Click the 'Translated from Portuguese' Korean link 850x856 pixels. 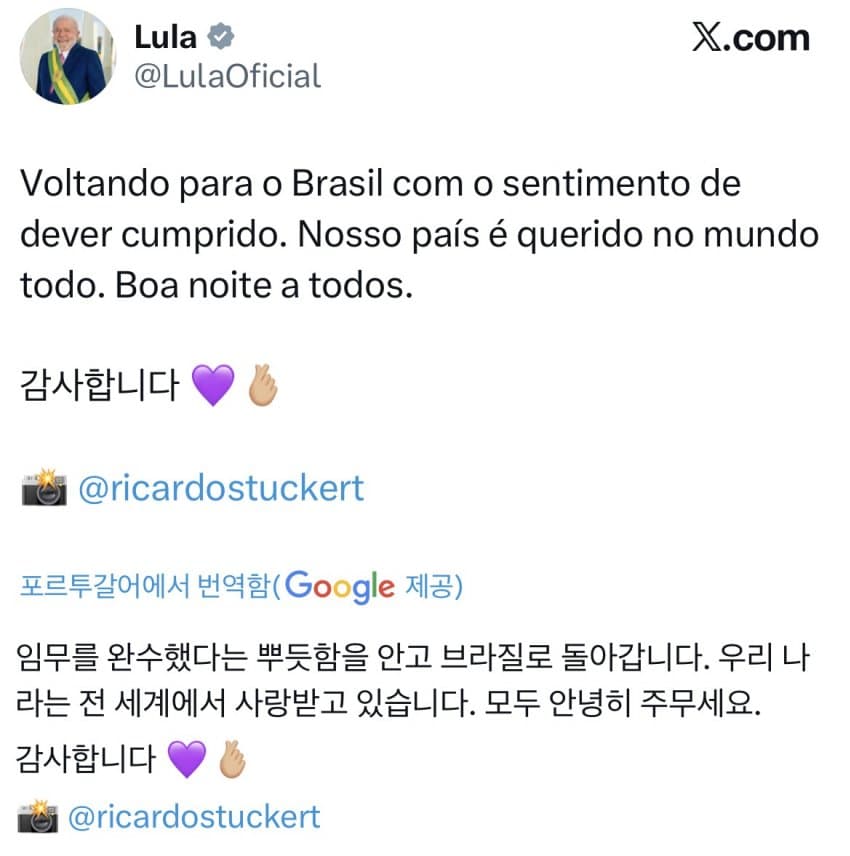tap(145, 586)
